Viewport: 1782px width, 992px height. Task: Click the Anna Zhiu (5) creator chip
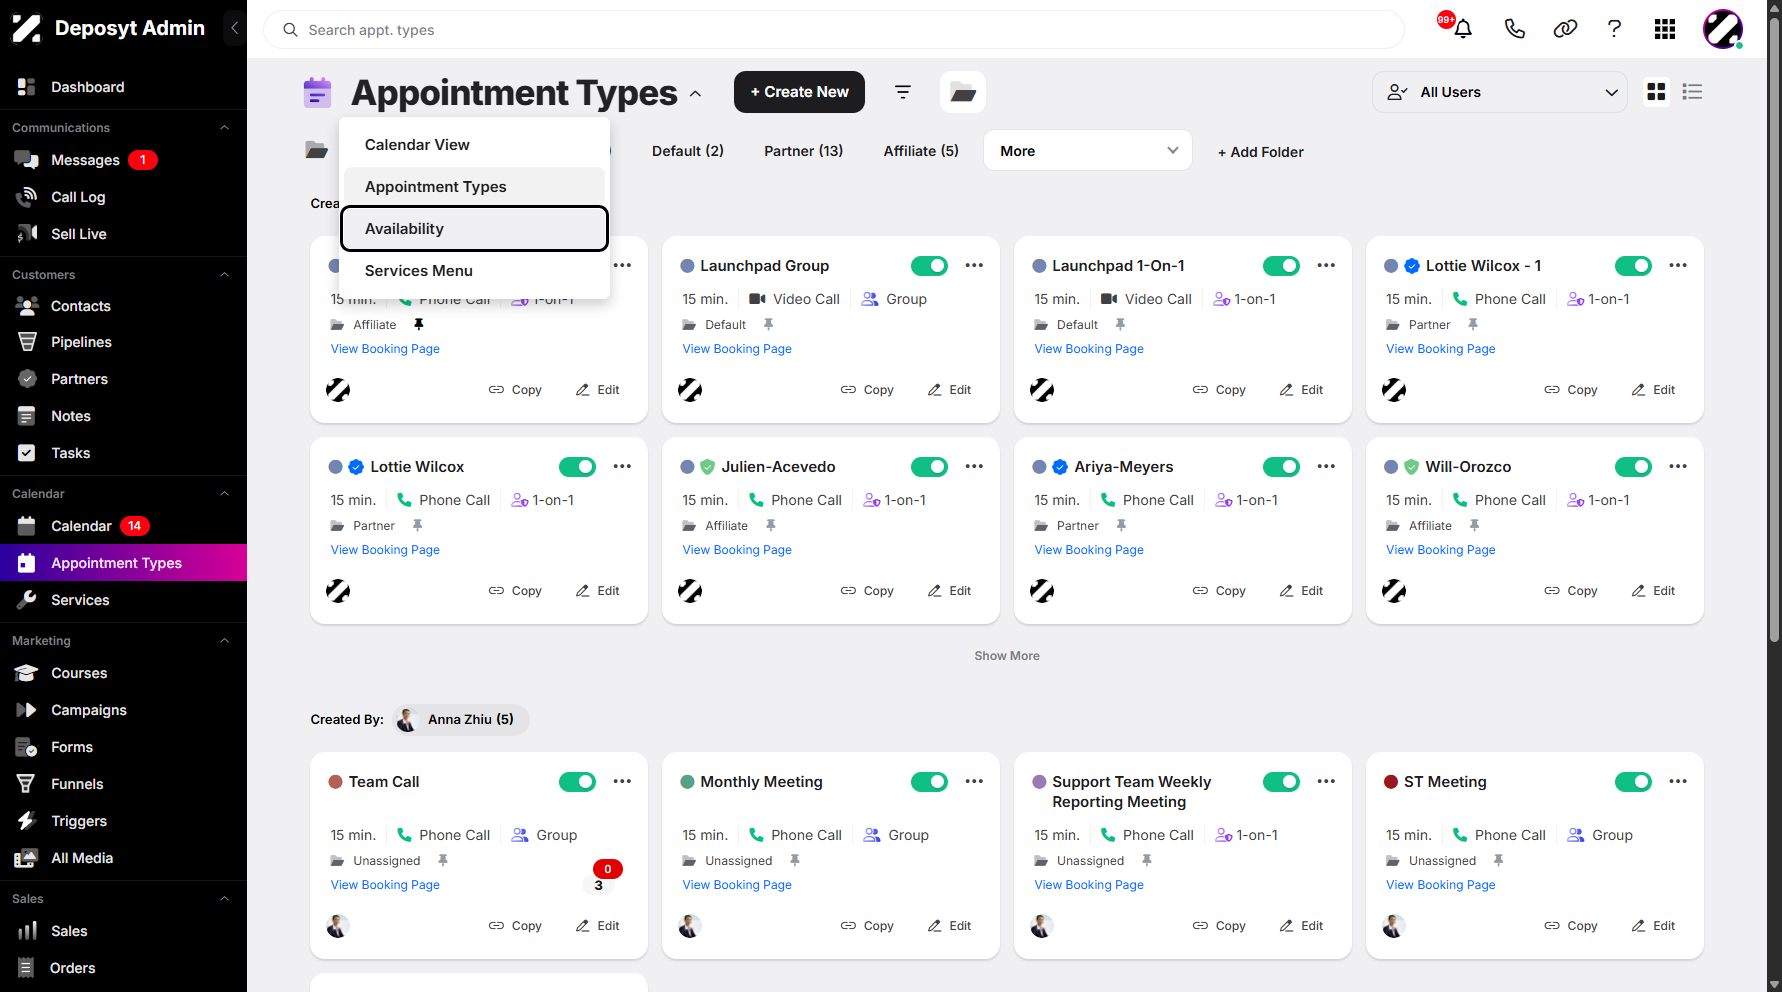click(x=461, y=719)
